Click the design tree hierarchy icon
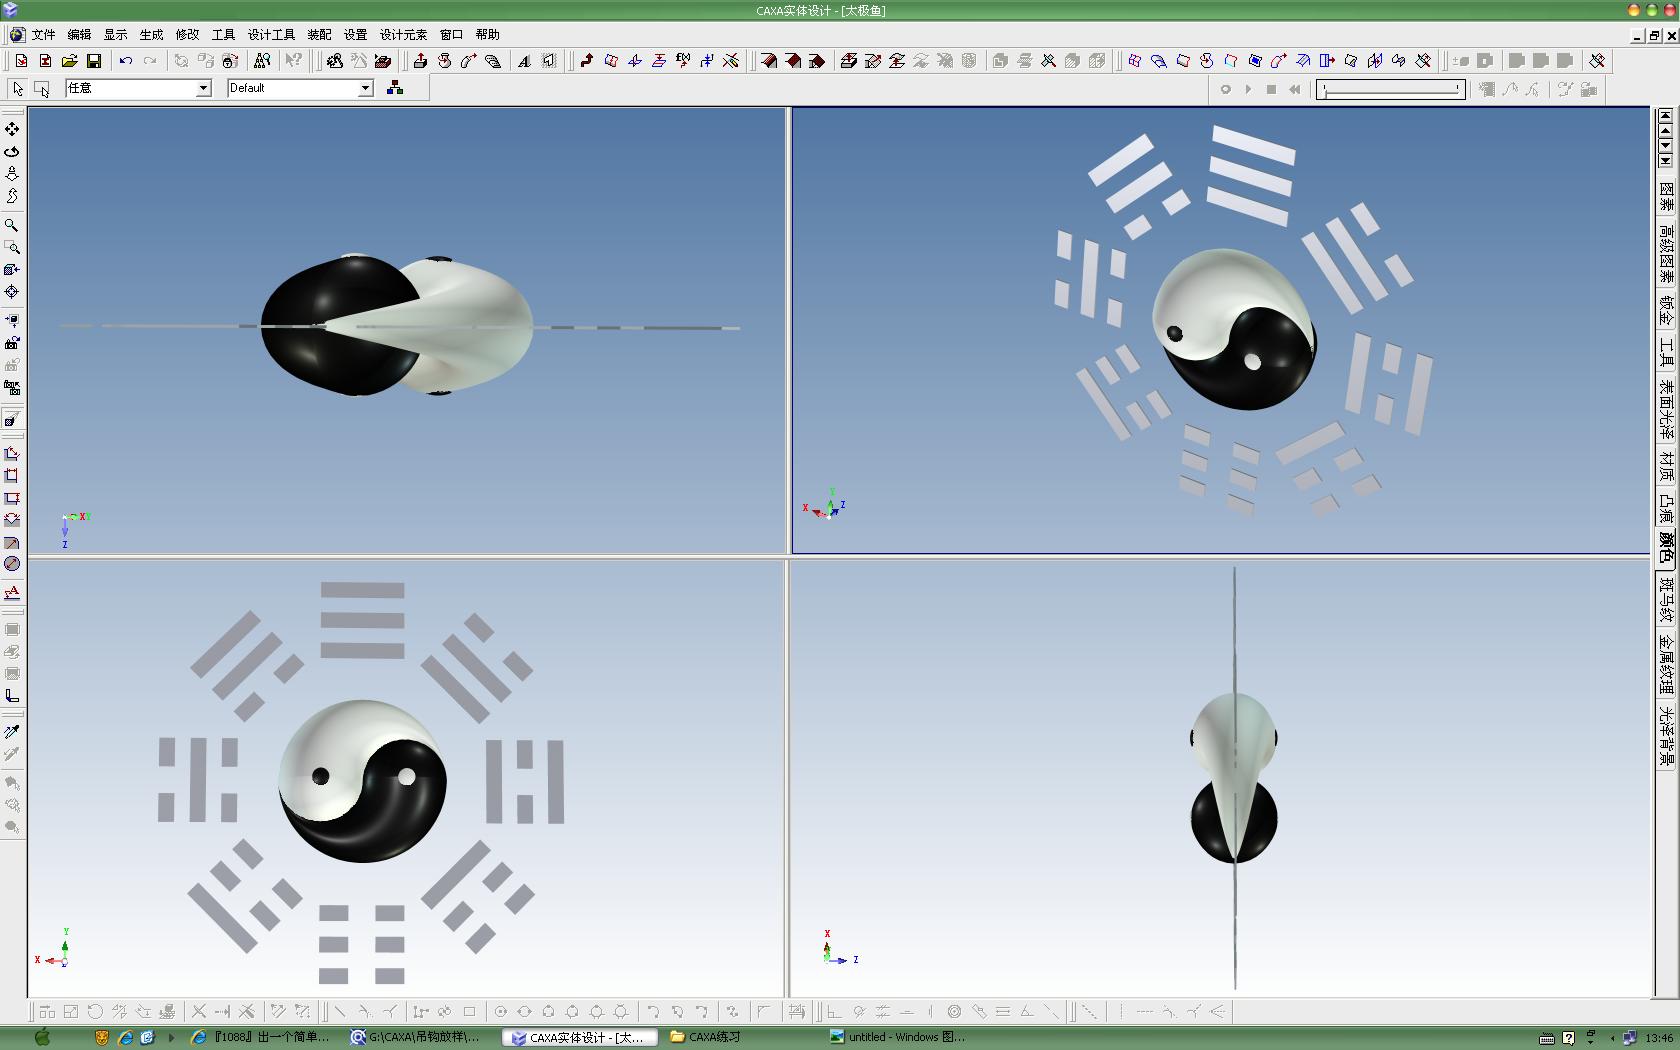The width and height of the screenshot is (1680, 1050). [x=395, y=88]
